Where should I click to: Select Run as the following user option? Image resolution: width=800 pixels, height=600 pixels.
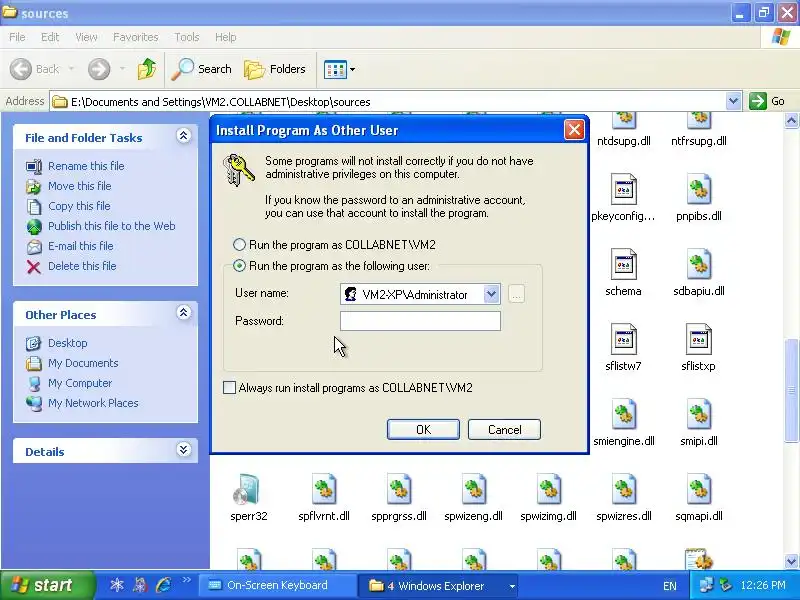[239, 266]
